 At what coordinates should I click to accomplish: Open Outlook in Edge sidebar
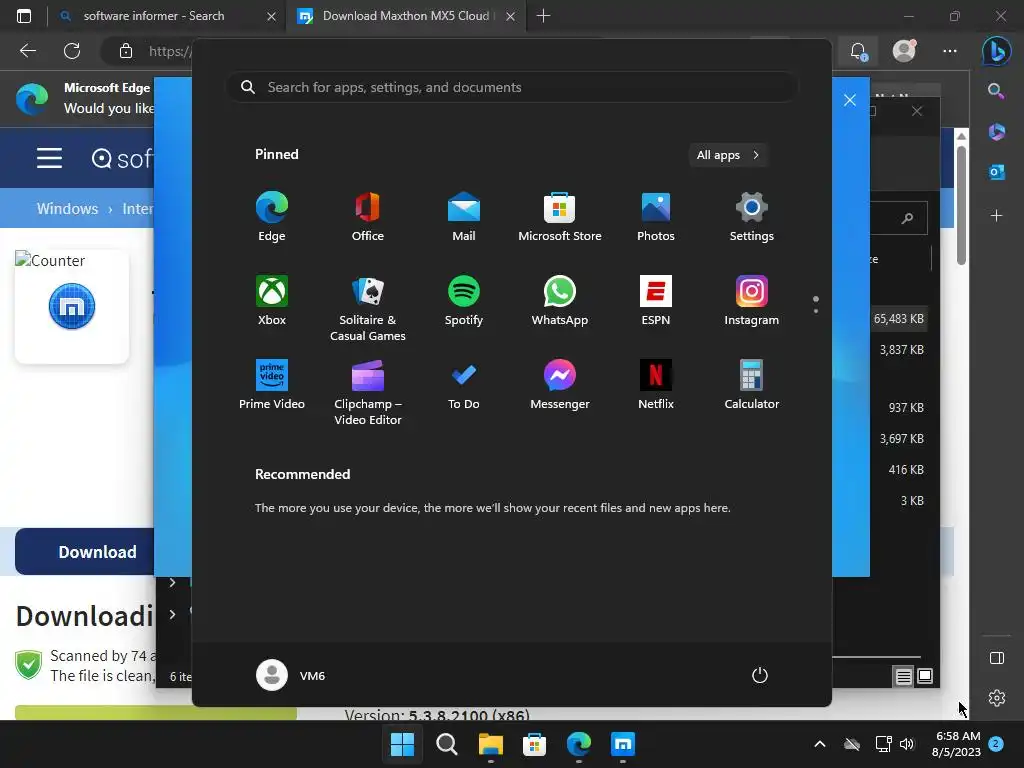coord(997,172)
